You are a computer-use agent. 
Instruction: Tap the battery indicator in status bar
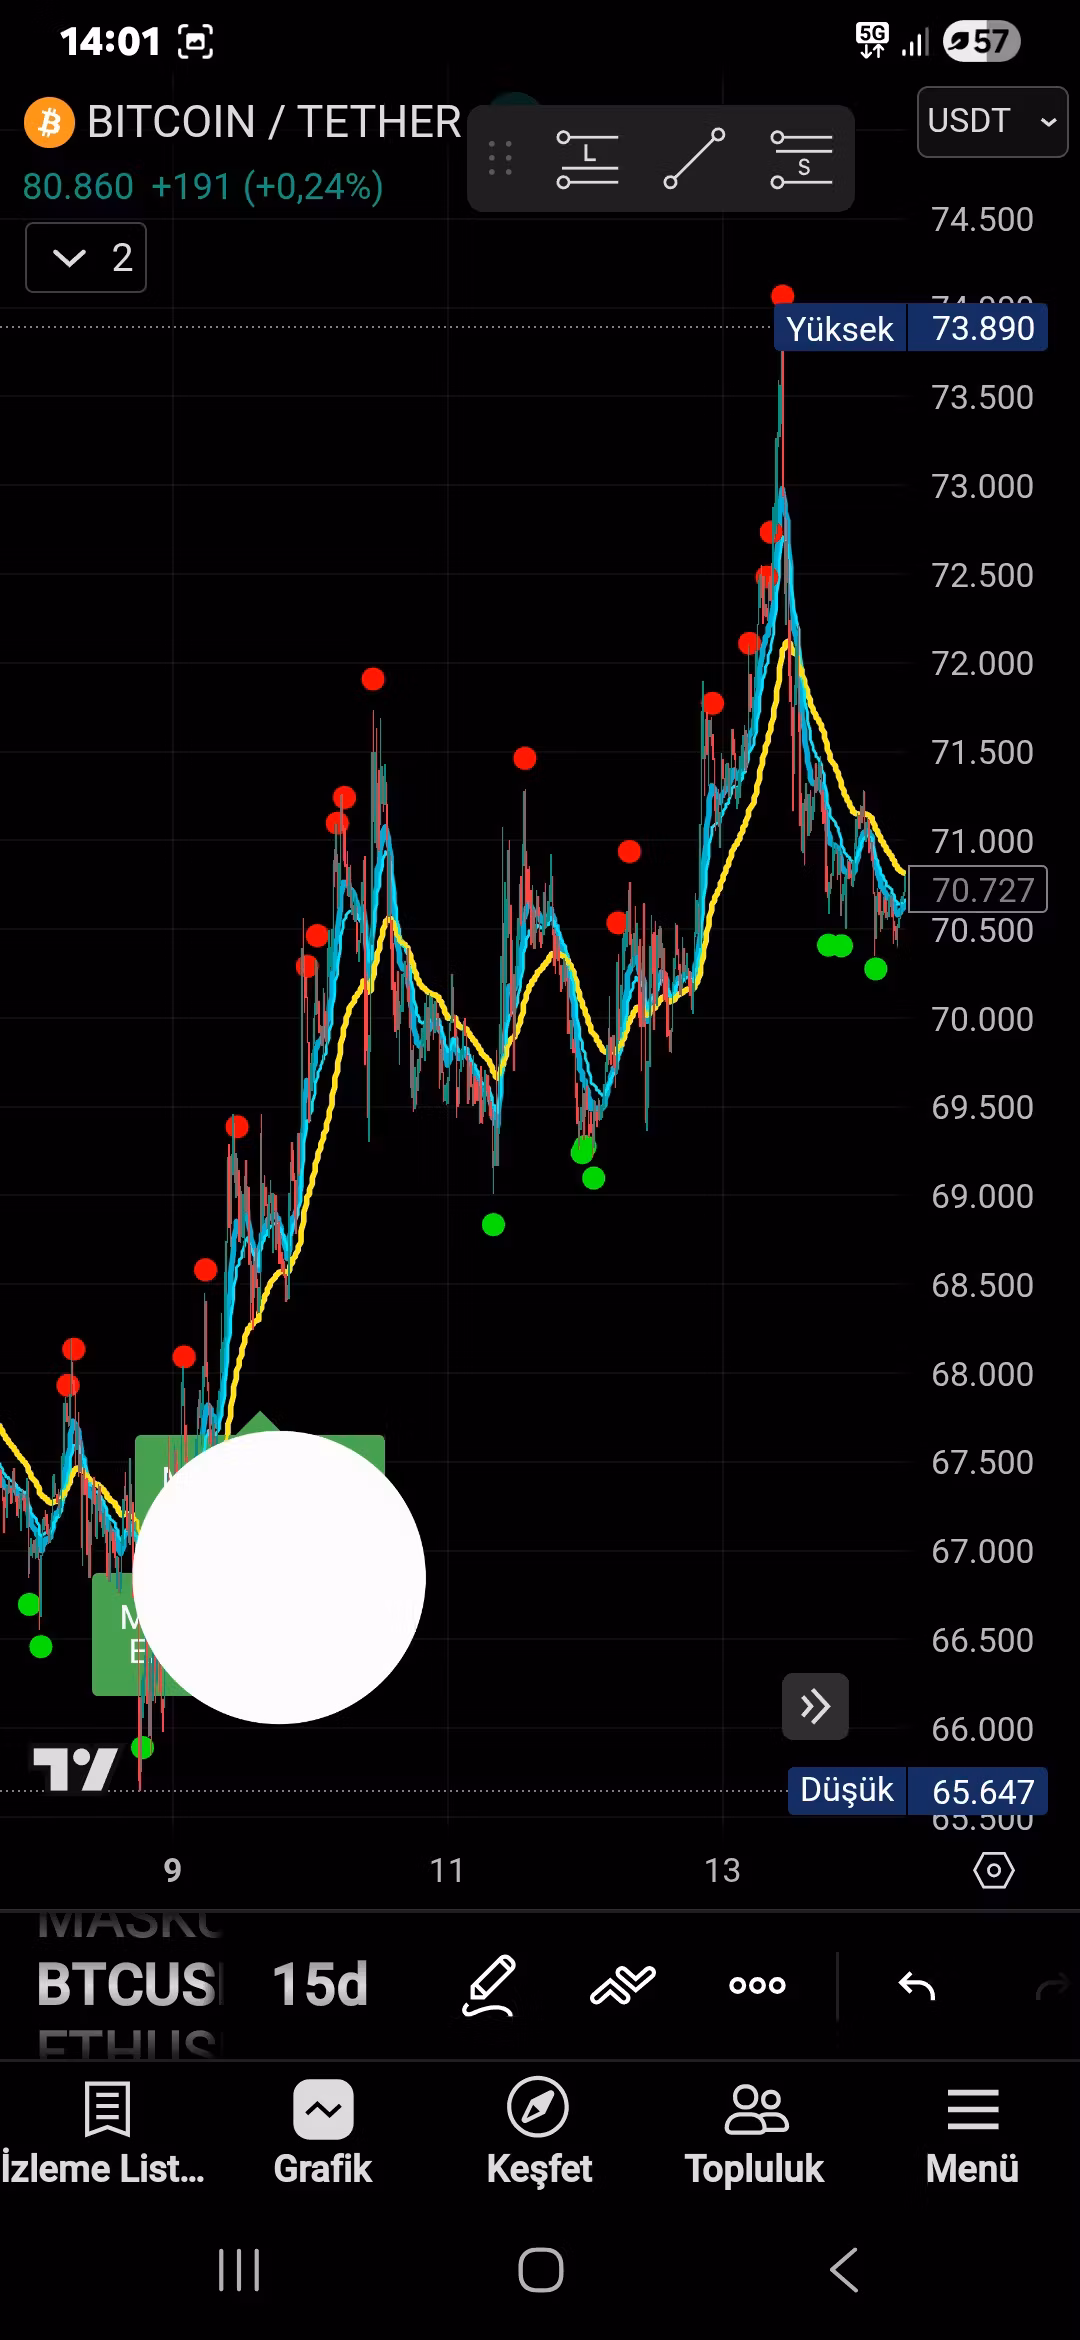point(981,41)
